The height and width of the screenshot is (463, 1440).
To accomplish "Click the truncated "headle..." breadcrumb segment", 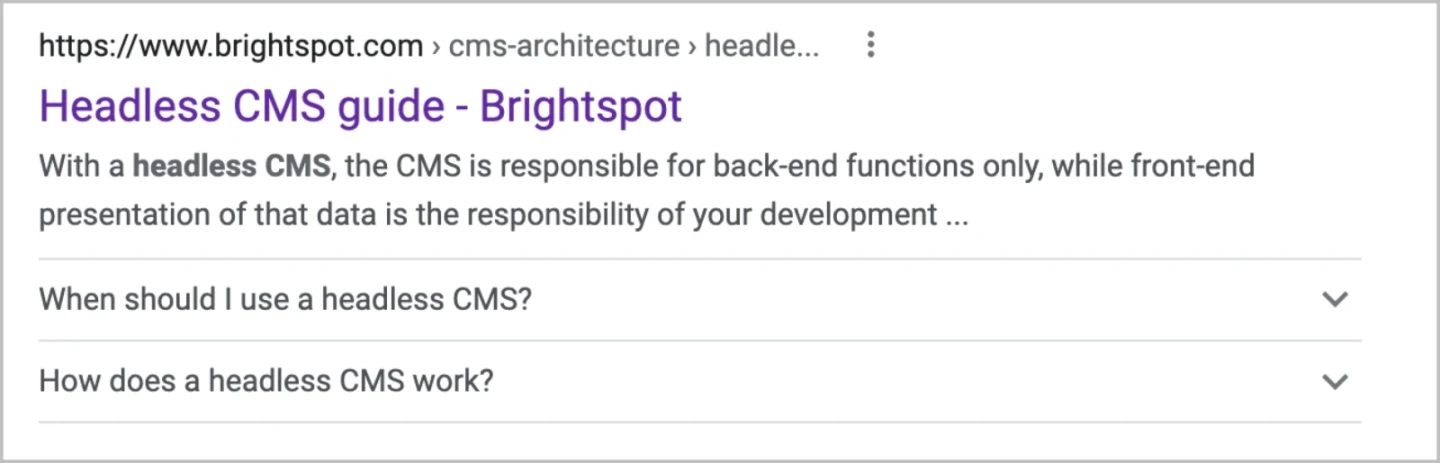I will (761, 46).
